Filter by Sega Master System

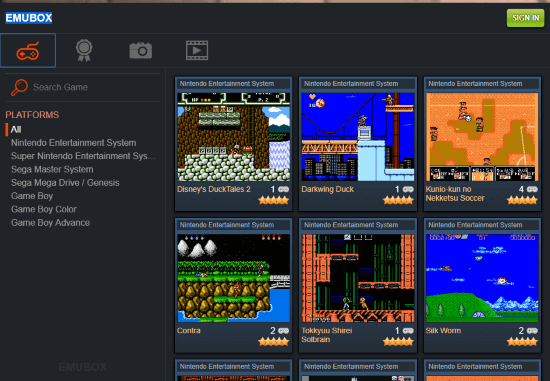click(x=52, y=169)
